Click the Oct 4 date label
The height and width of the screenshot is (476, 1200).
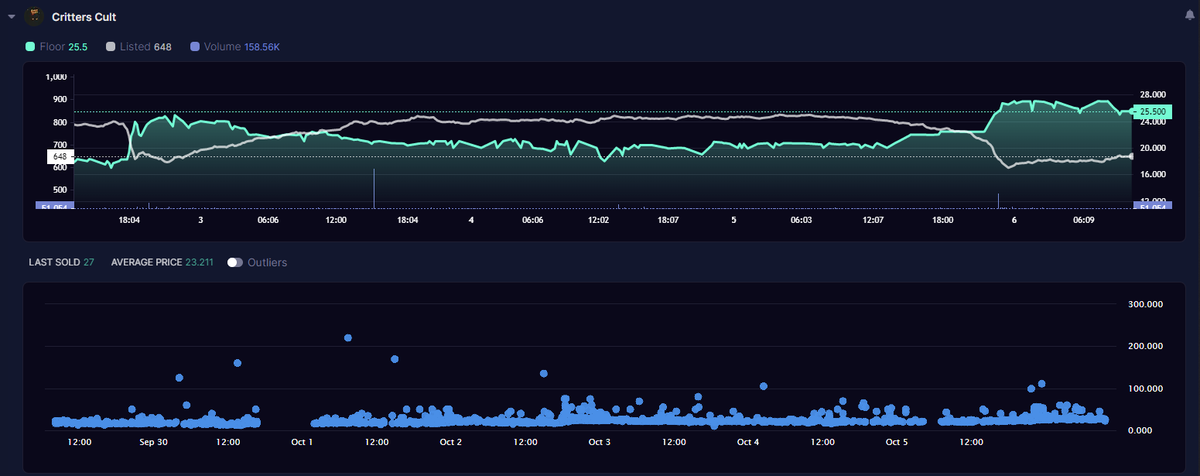click(x=748, y=441)
